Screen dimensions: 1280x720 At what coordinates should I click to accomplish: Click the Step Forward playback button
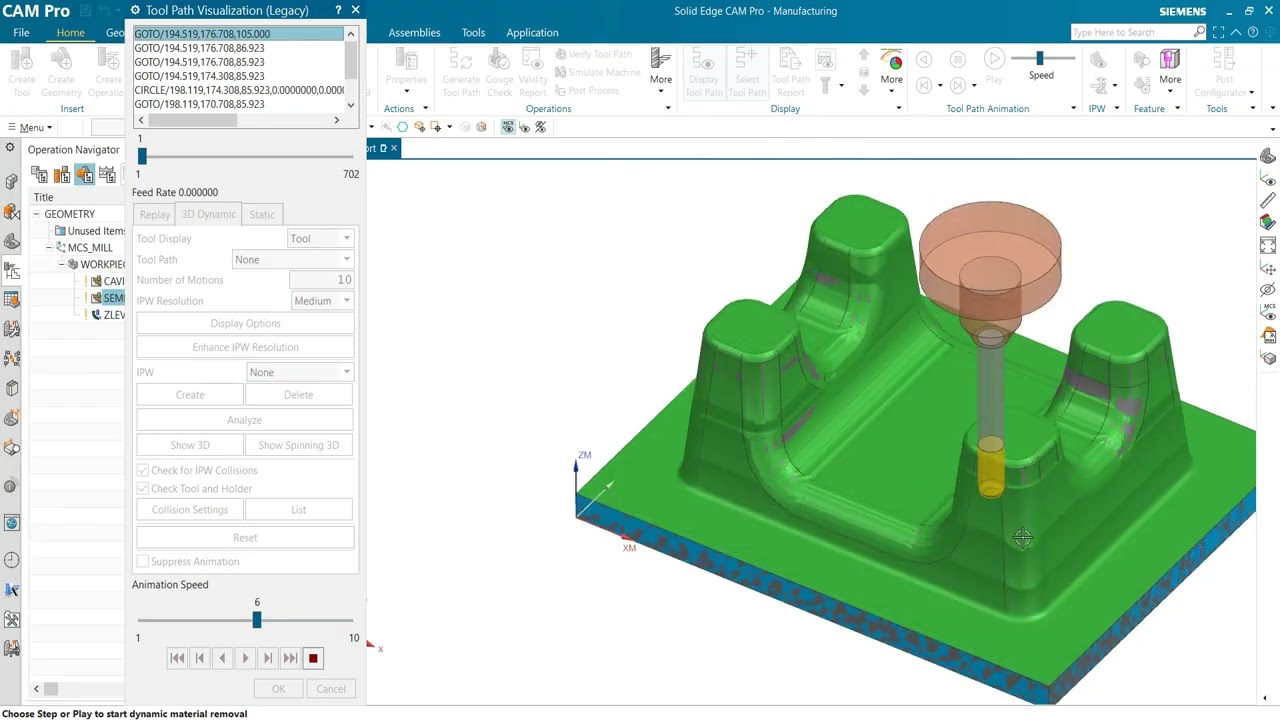coord(268,658)
